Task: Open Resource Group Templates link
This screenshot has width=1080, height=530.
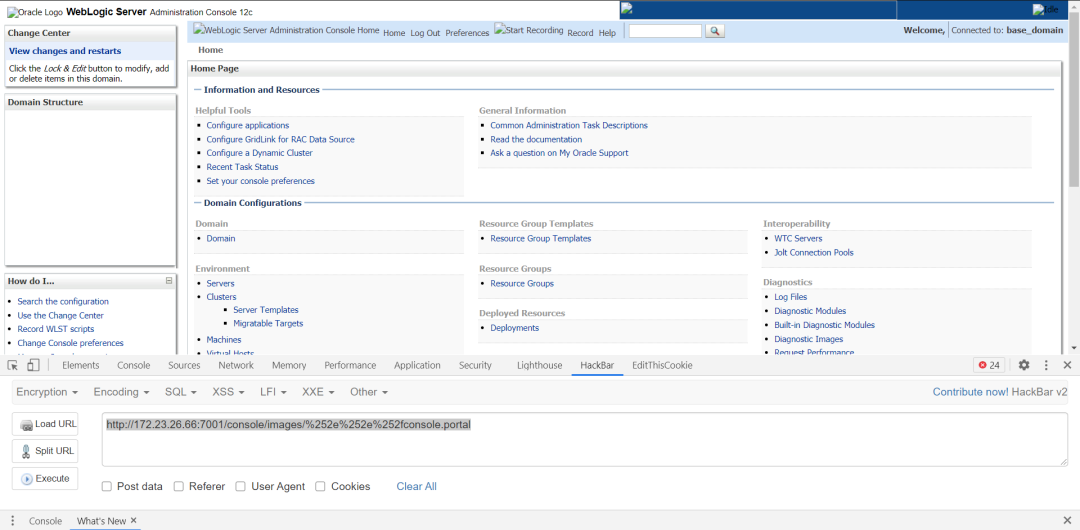Action: tap(541, 238)
